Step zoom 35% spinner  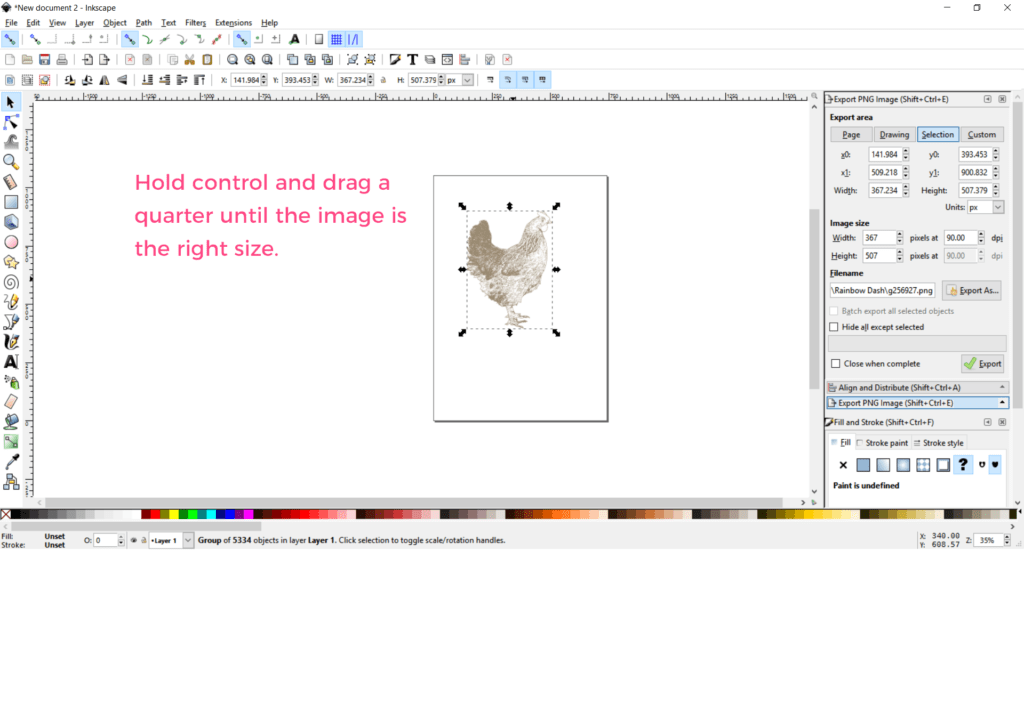click(x=1007, y=540)
